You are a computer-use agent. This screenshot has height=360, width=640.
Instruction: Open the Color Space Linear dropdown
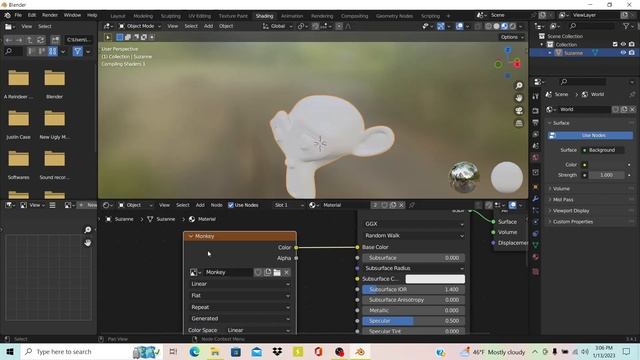[258, 330]
